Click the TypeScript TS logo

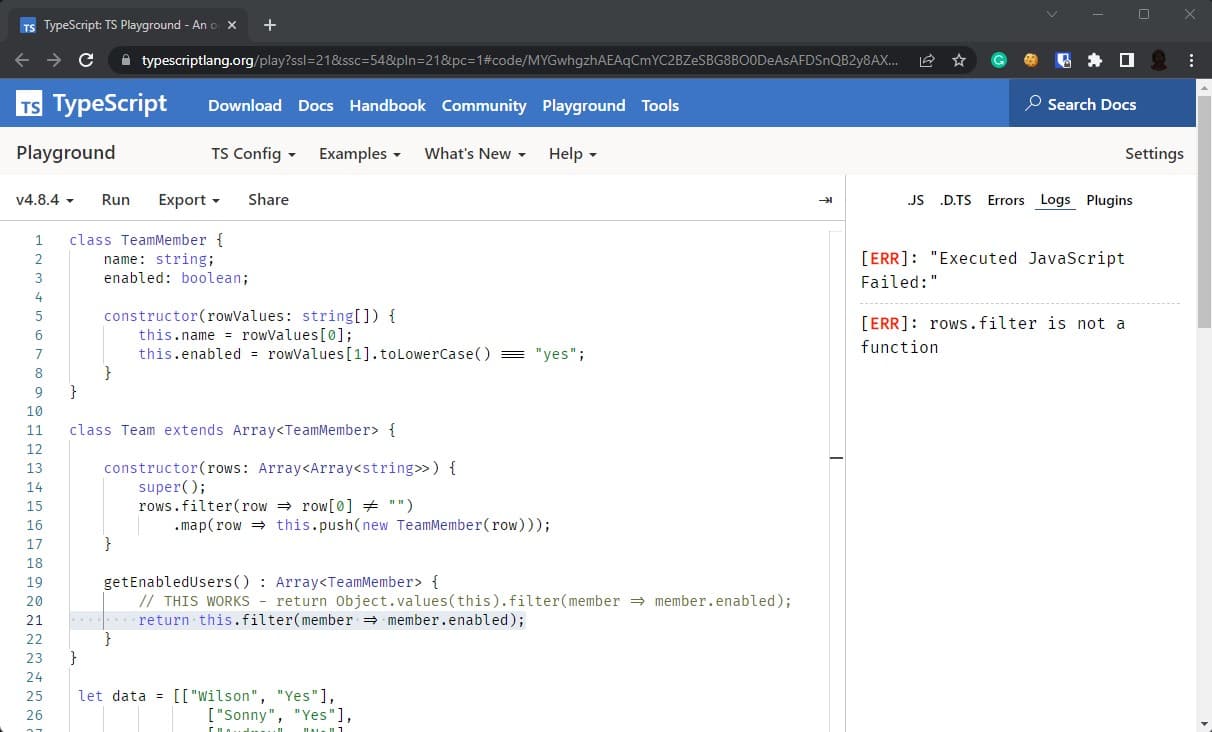[x=27, y=103]
